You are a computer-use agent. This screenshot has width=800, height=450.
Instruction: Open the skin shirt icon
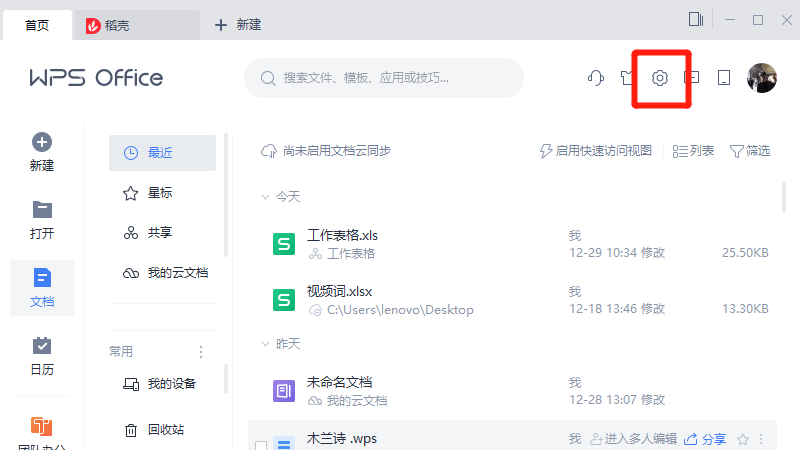627,78
